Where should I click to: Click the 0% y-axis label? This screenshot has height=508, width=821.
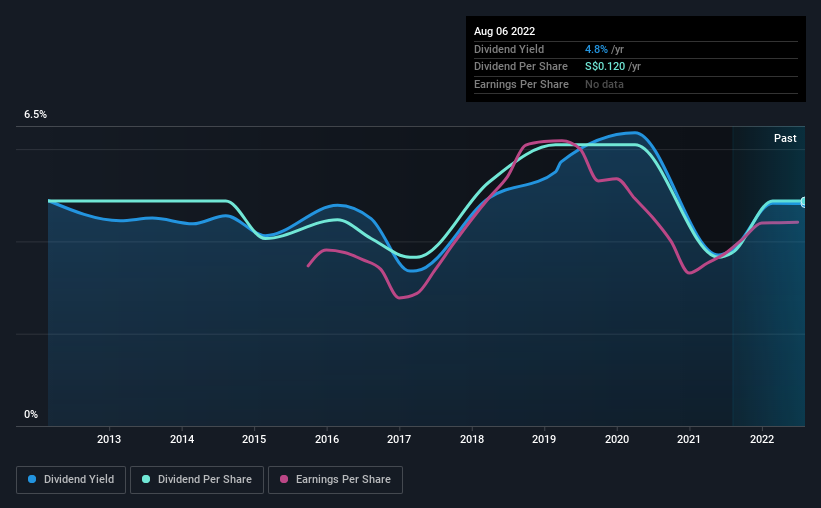pyautogui.click(x=31, y=414)
